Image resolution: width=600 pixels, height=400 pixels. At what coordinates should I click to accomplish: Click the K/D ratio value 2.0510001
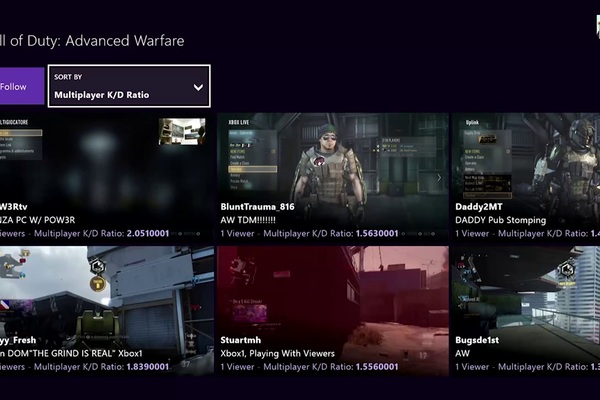[148, 233]
